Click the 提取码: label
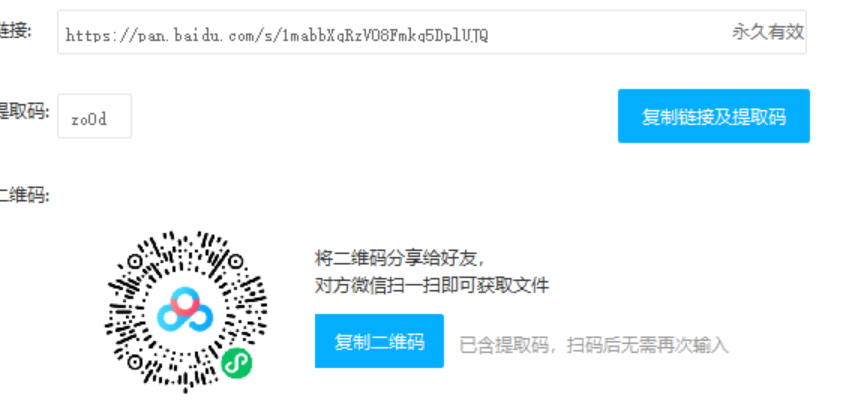Viewport: 841px width, 405px height. [x=24, y=112]
